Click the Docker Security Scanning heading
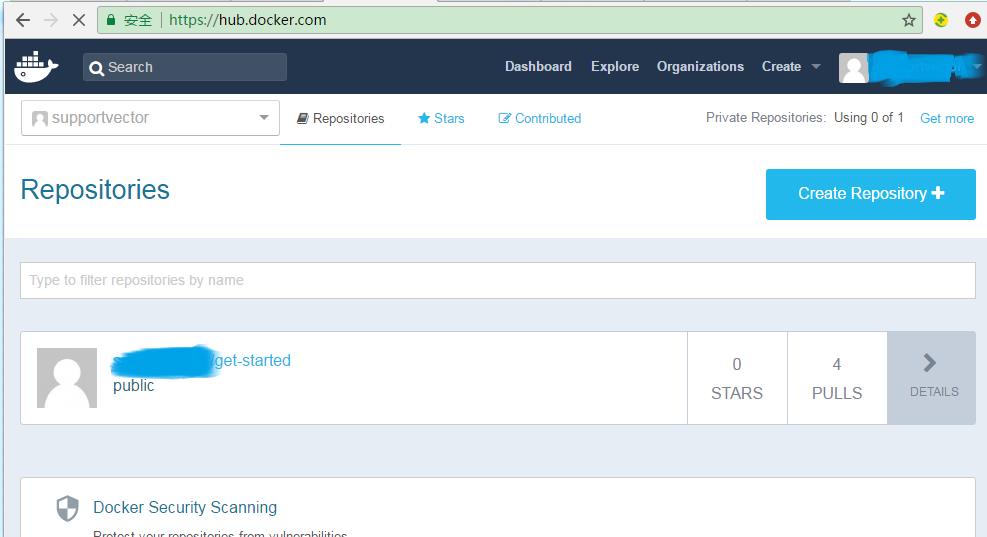The height and width of the screenshot is (537, 987). (x=185, y=507)
